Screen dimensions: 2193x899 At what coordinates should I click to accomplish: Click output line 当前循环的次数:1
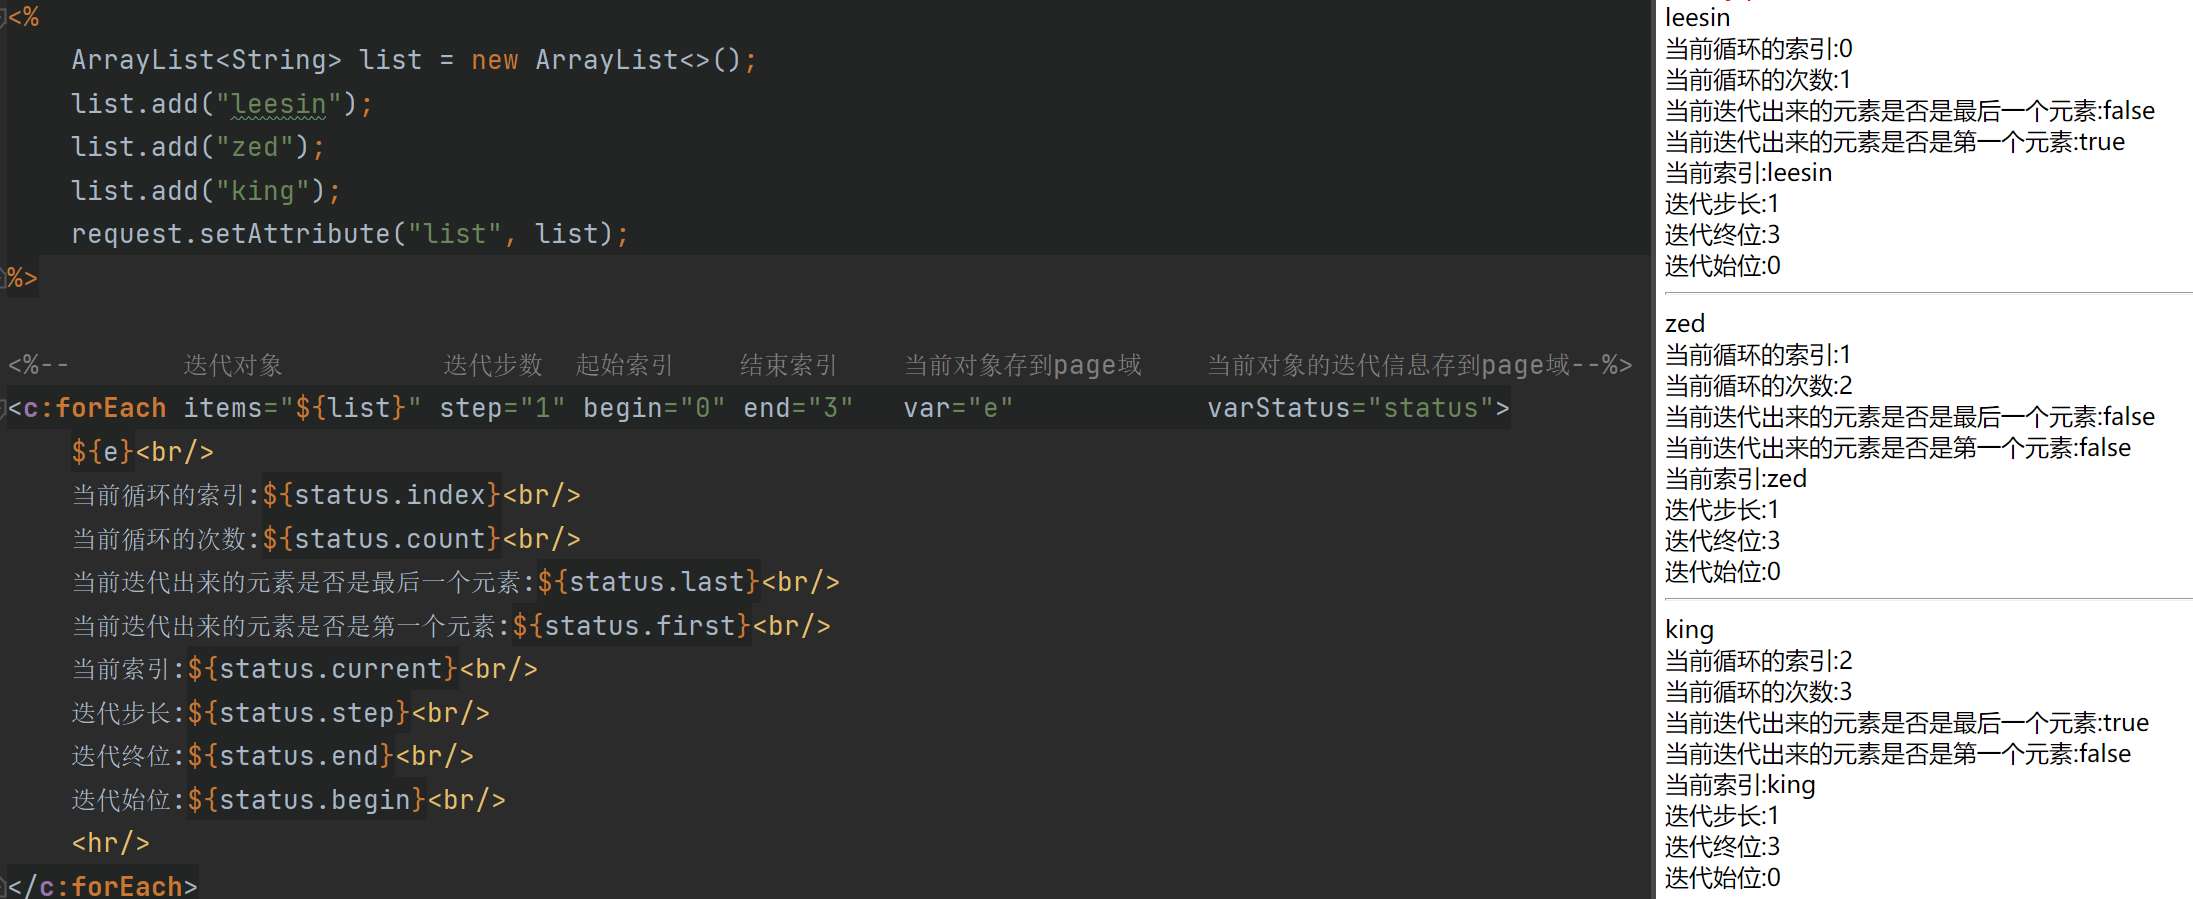click(1758, 80)
